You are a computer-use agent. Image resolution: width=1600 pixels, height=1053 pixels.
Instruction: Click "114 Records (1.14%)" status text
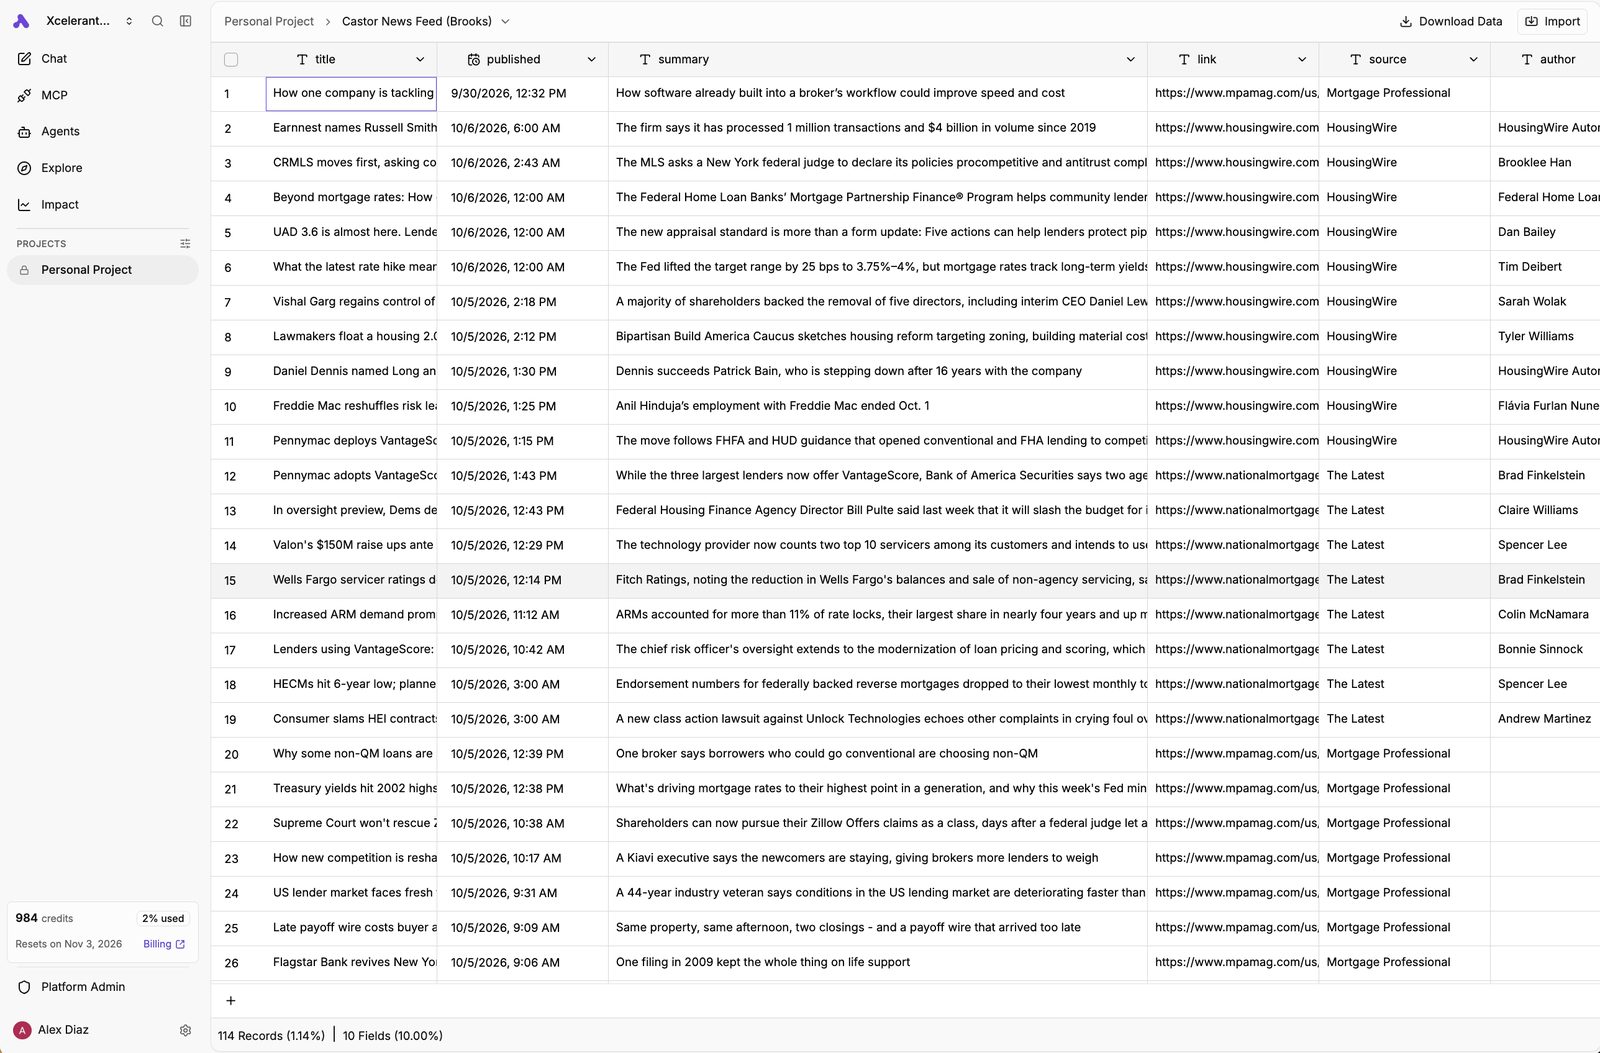click(x=271, y=1036)
